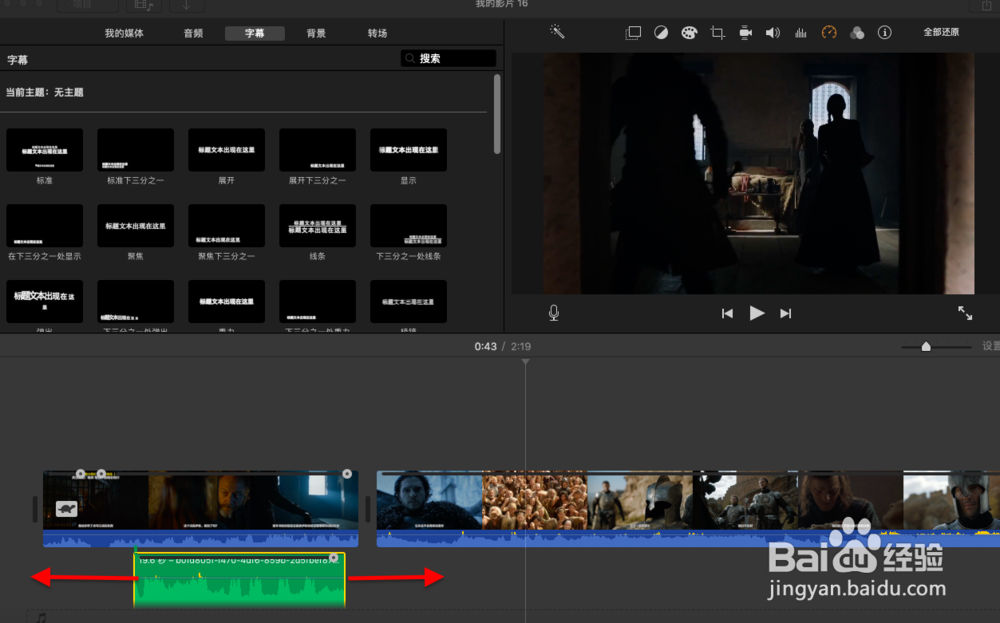Viewport: 1000px width, 623px height.
Task: Select the 聚焦下三分之一 title thumbnail
Action: (x=226, y=226)
